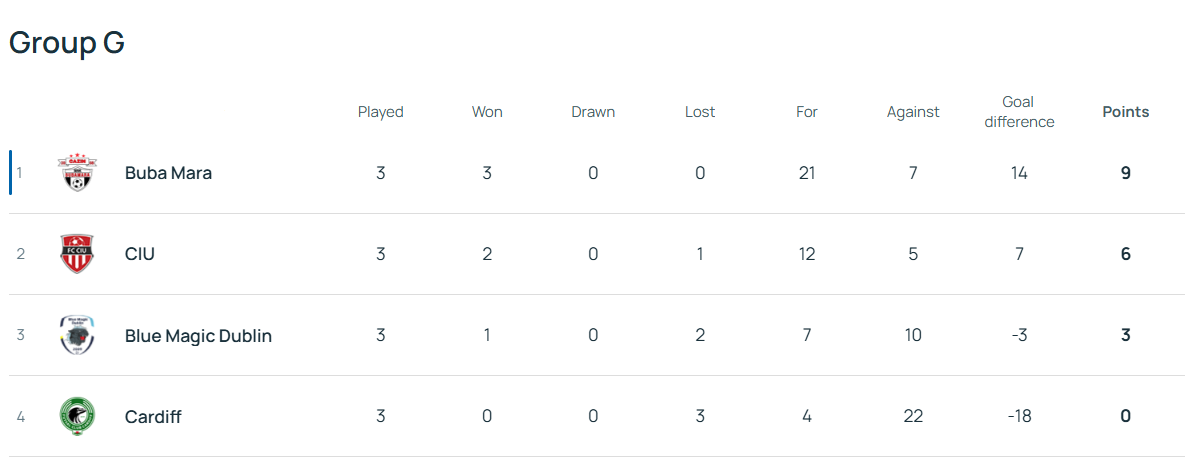Viewport: 1185px width, 458px height.
Task: Click the CIU club logo
Action: pyautogui.click(x=77, y=254)
